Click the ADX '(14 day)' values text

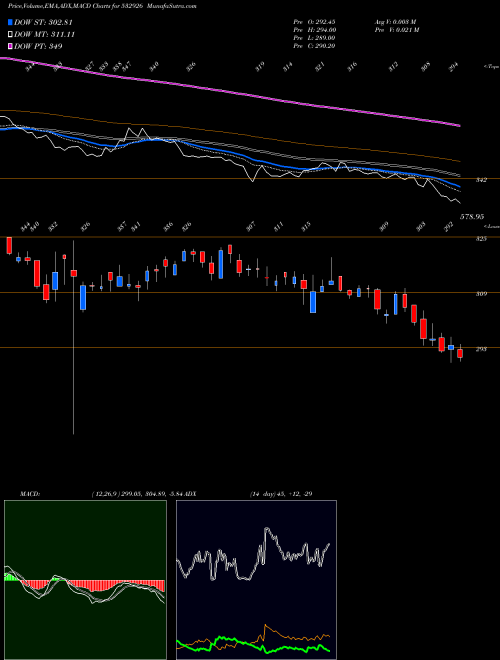pos(281,494)
